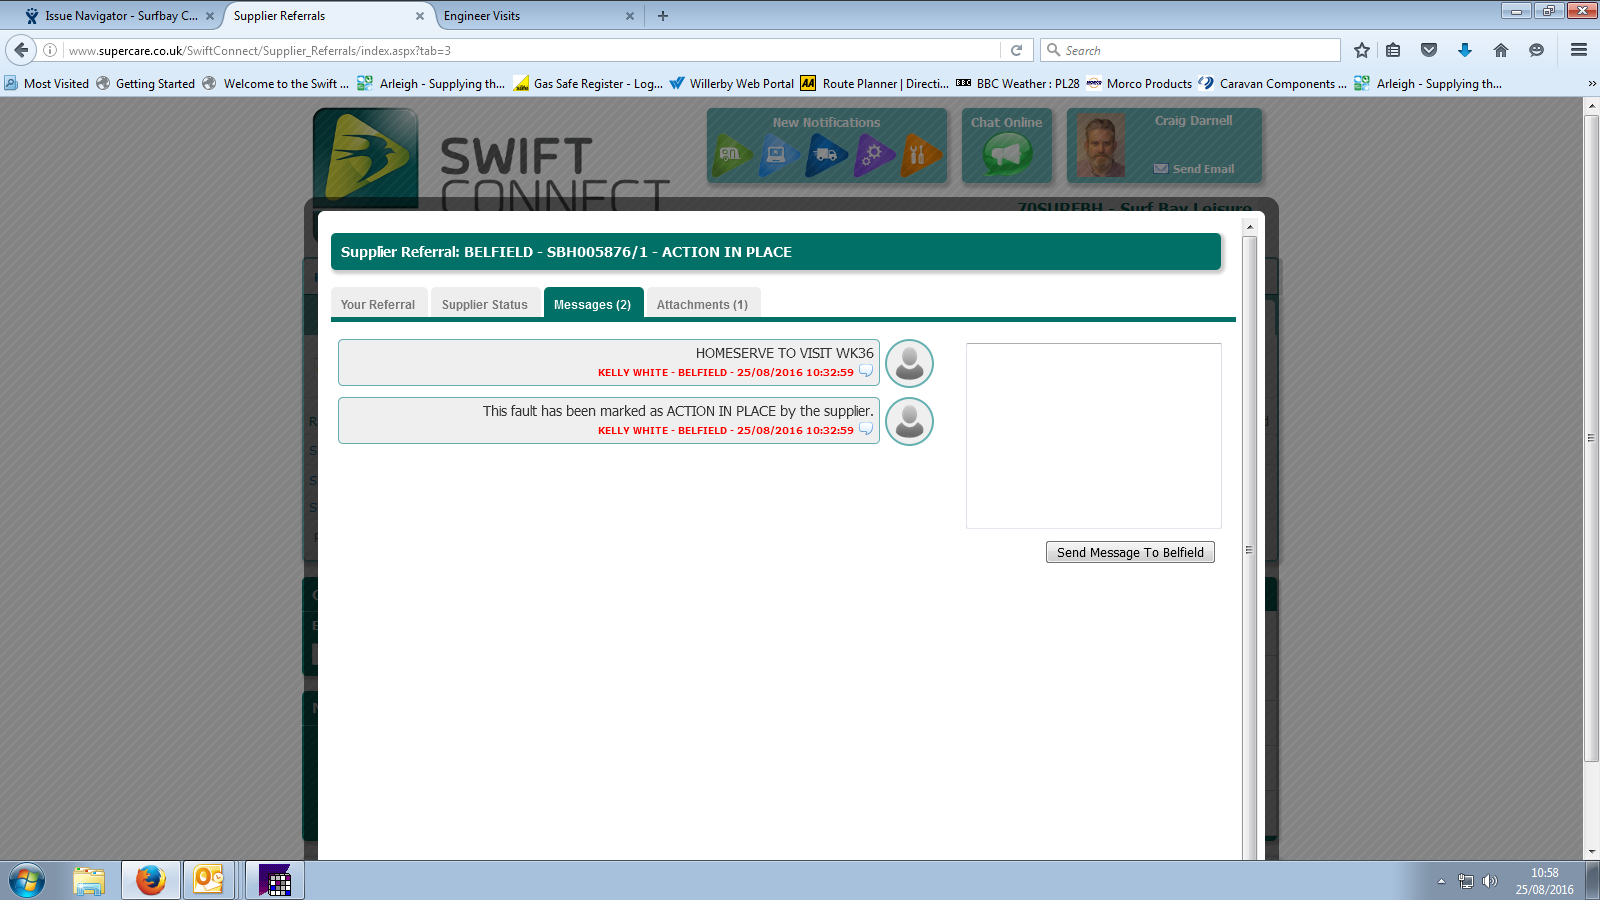Open Windows Start menu orb
1600x900 pixels.
coord(27,881)
